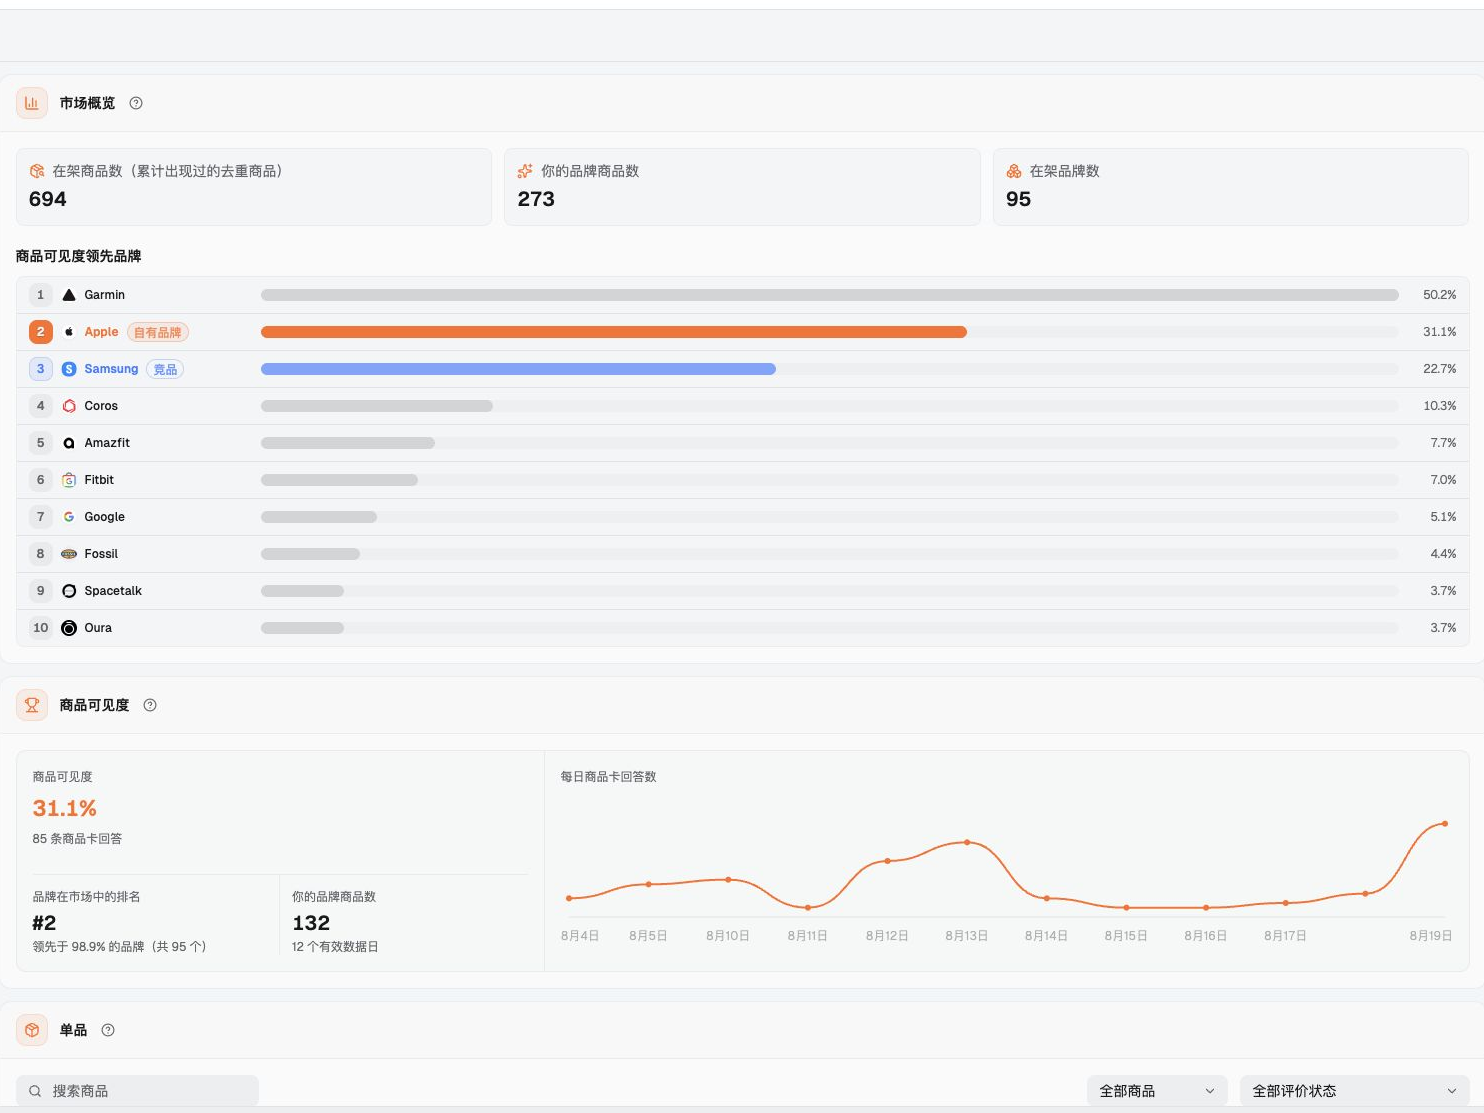Click the 每日商品卡回答数 chart title
Screen dimensions: 1484x1113
click(x=608, y=777)
